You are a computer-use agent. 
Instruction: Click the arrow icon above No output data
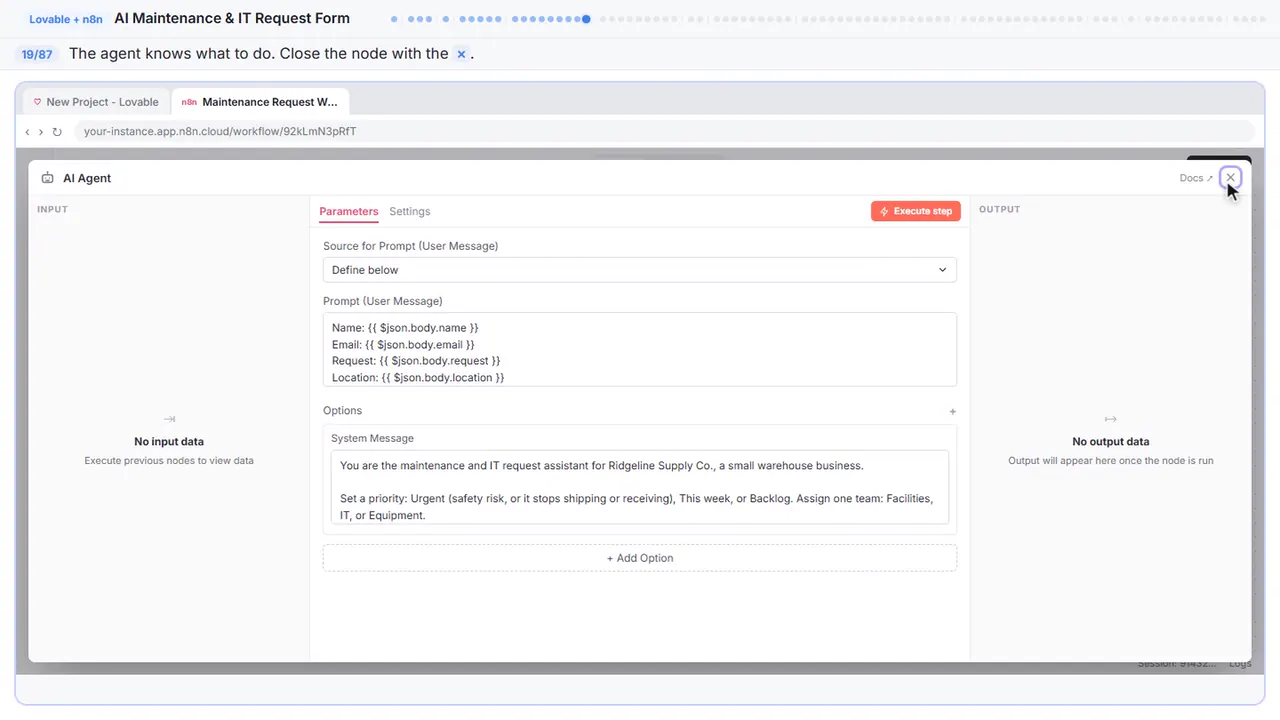[1110, 419]
